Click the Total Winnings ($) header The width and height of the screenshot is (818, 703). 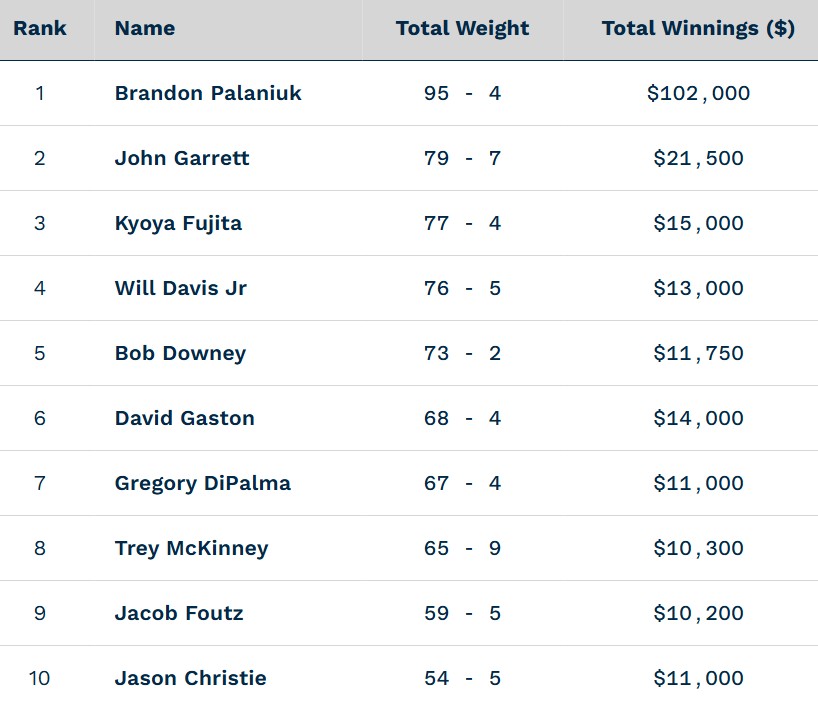(x=698, y=28)
